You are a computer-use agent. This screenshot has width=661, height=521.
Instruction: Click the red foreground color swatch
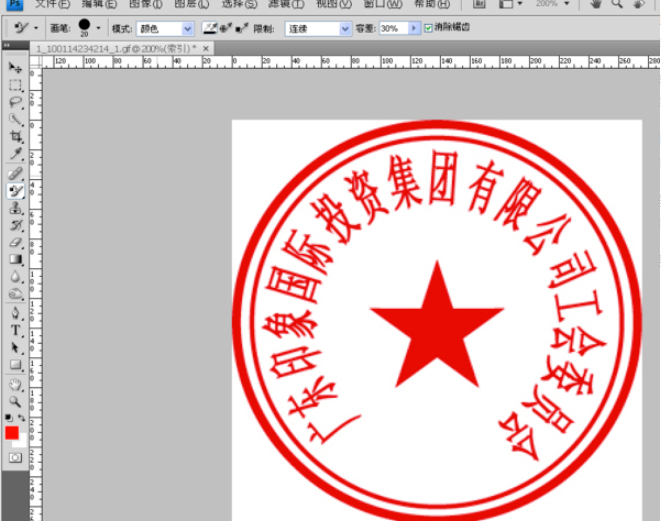12,433
